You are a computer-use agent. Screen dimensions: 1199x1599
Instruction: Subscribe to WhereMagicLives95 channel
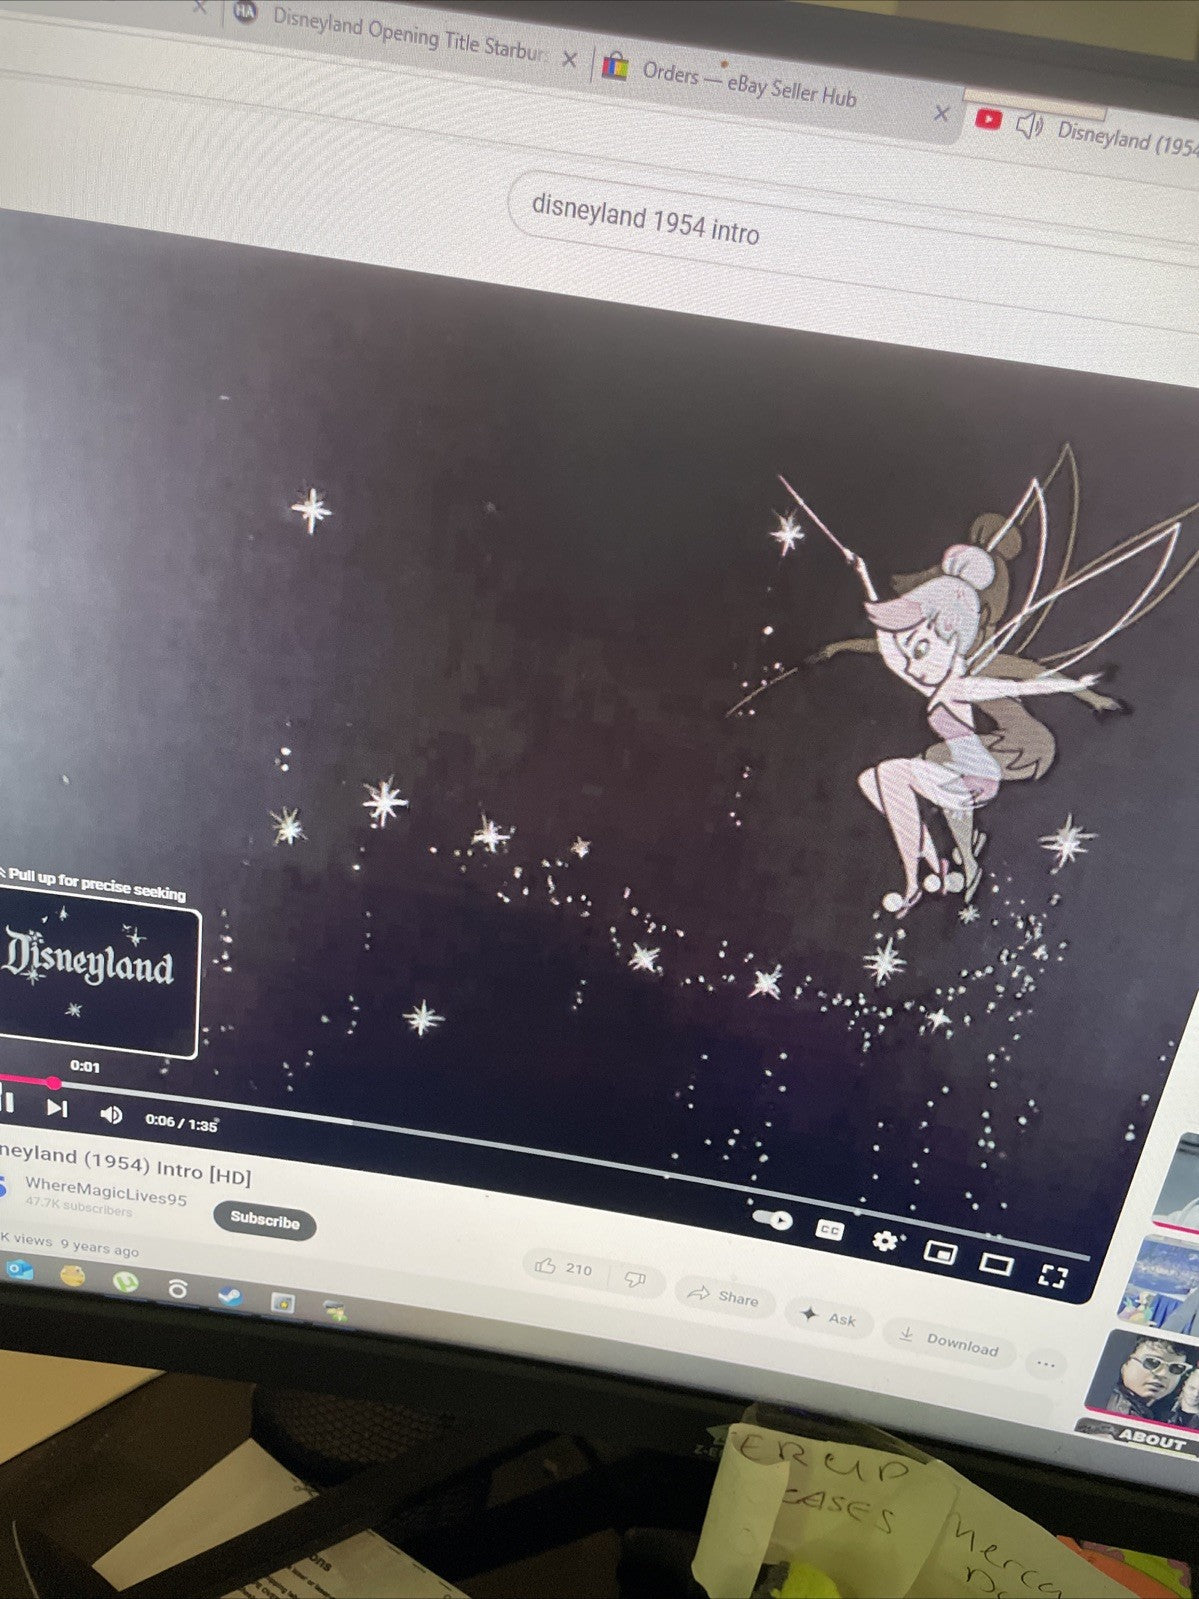265,1221
